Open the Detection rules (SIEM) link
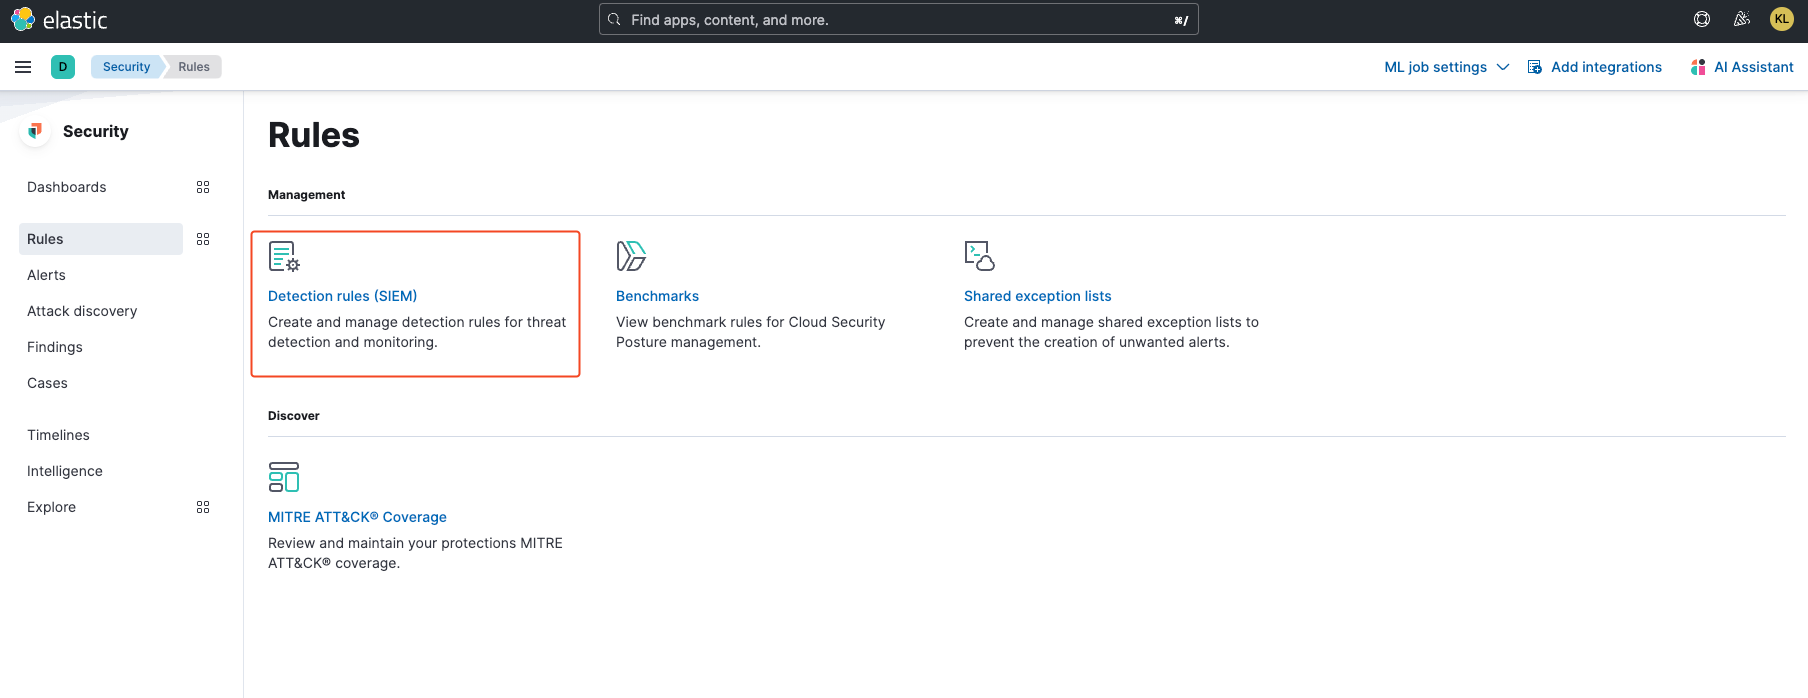 point(342,296)
